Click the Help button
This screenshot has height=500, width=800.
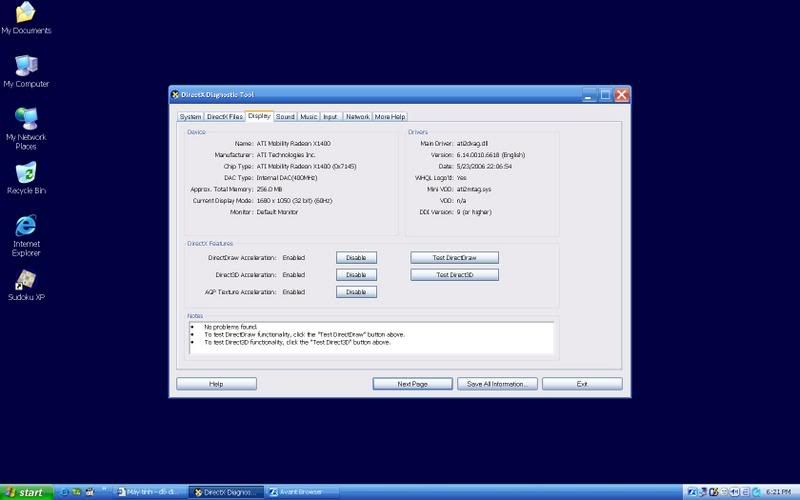[216, 384]
